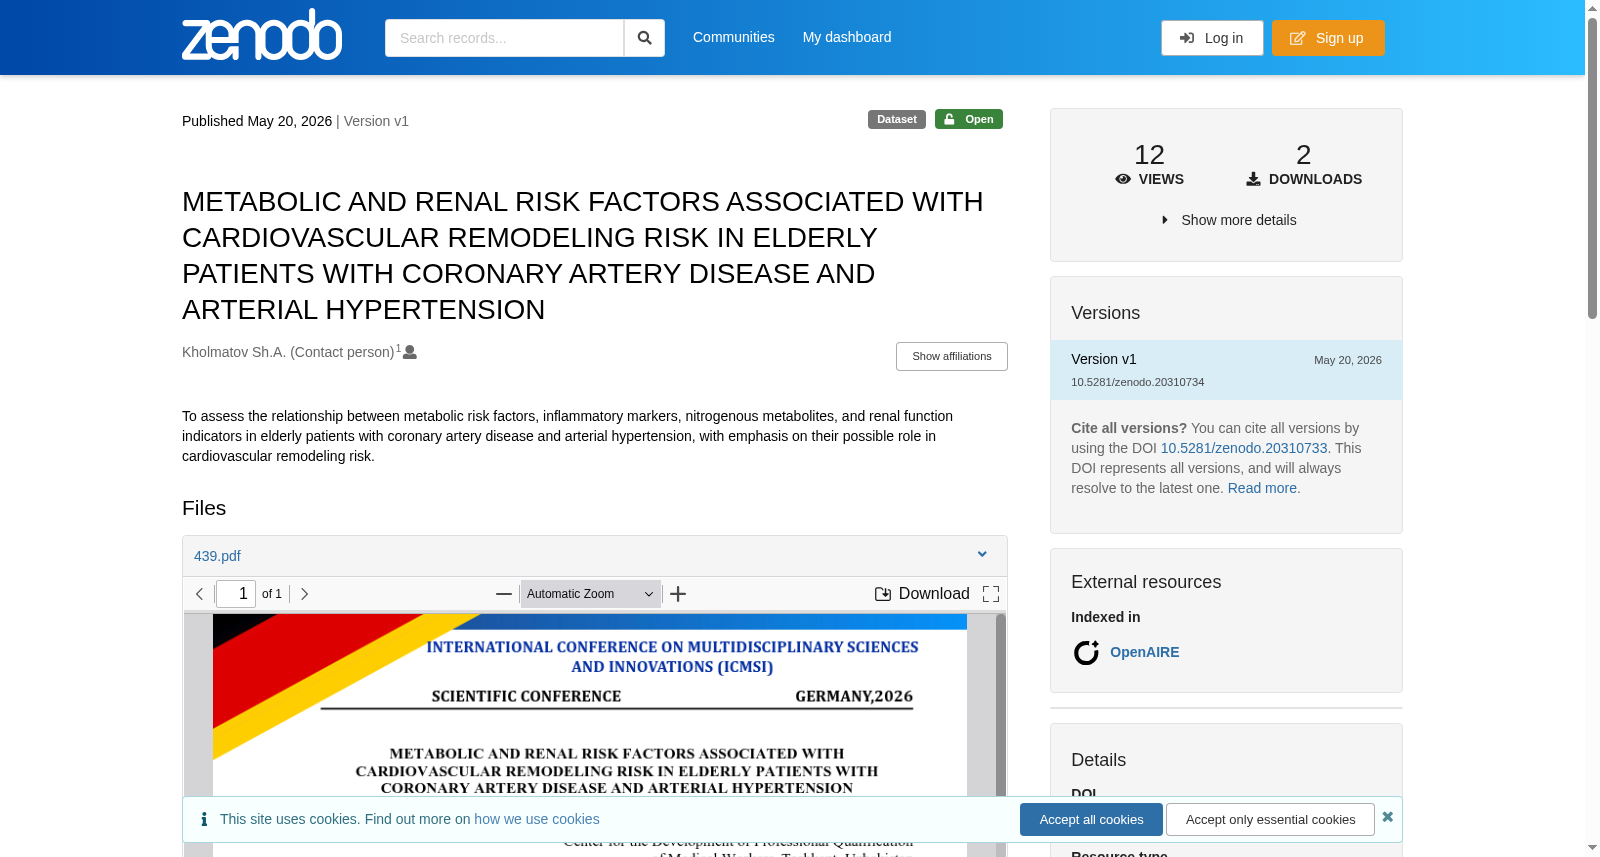Click the Zenodo logo

coord(262,36)
